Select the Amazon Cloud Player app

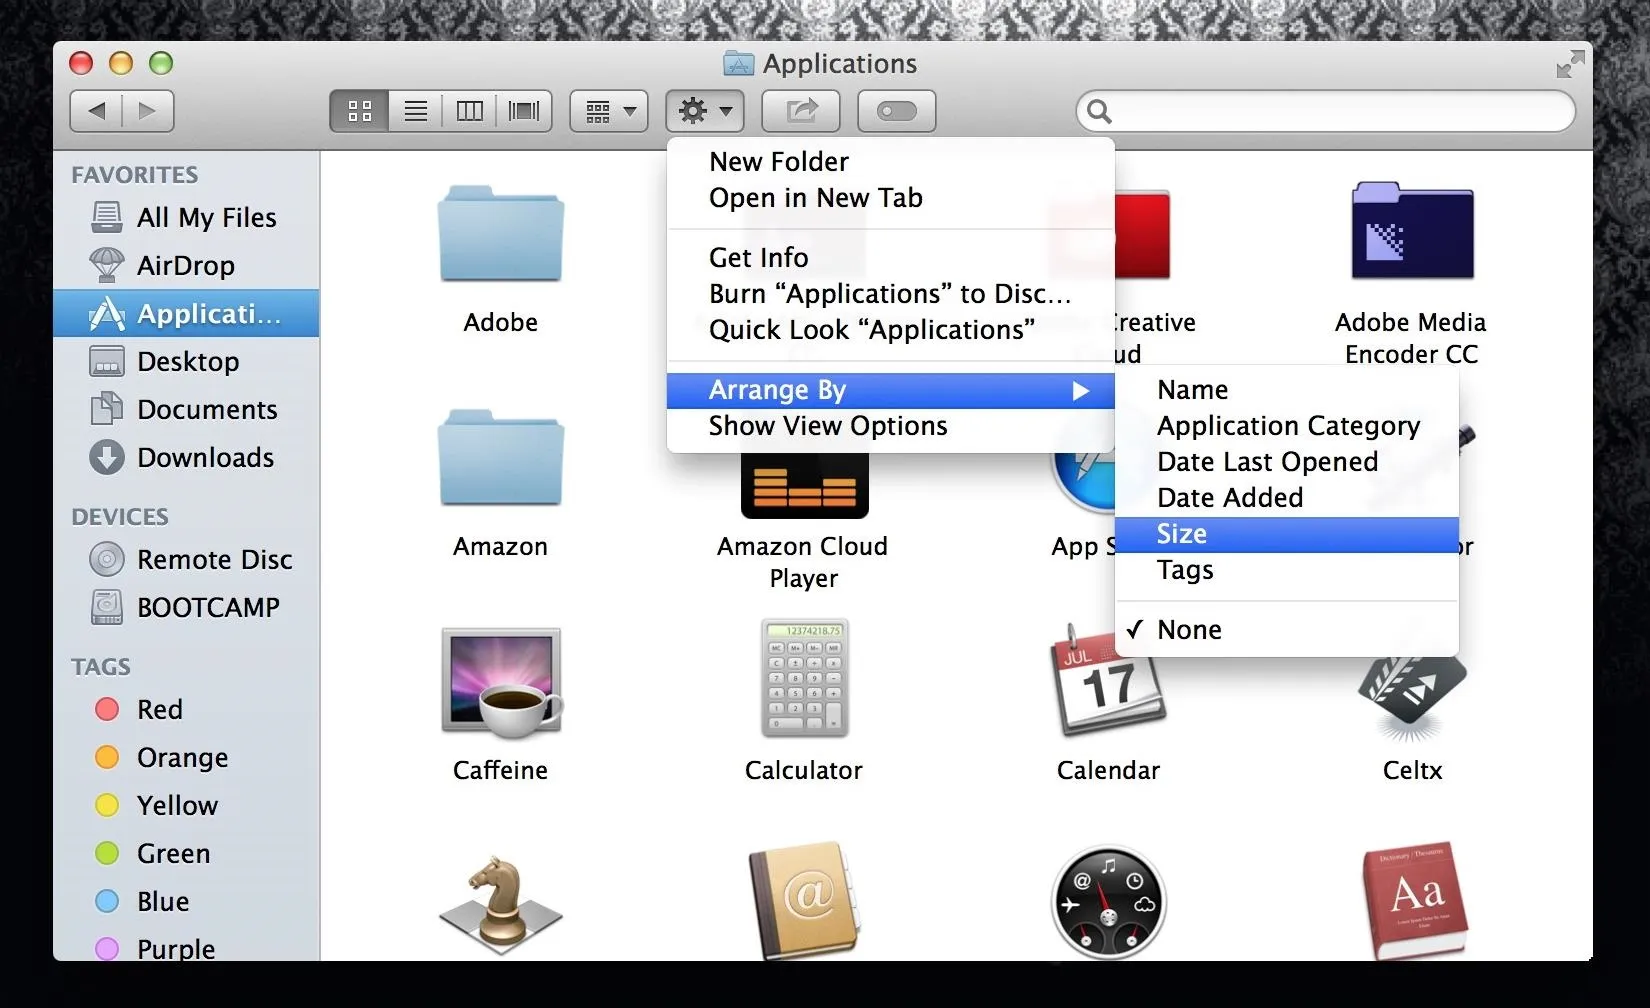coord(804,486)
